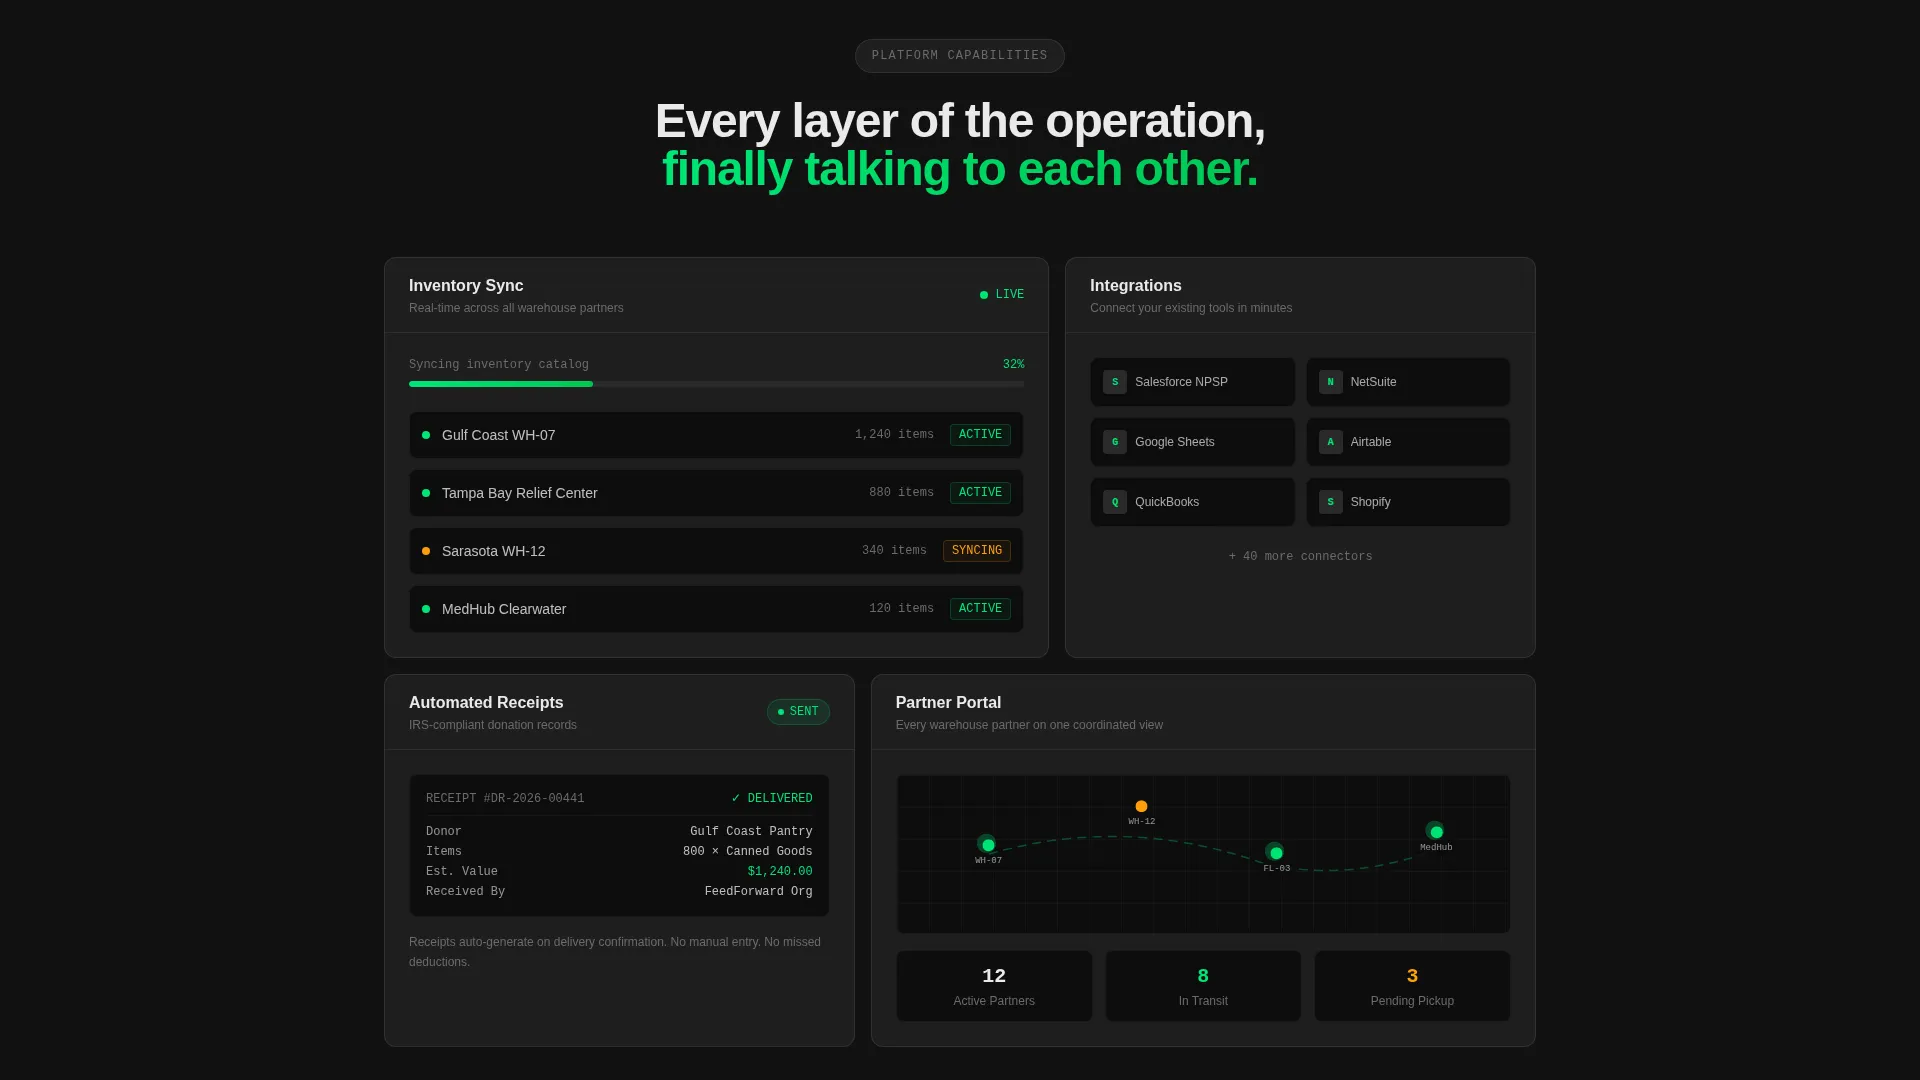Click the SYNCING badge on Sarasota WH-12
1920x1080 pixels.
(x=977, y=551)
